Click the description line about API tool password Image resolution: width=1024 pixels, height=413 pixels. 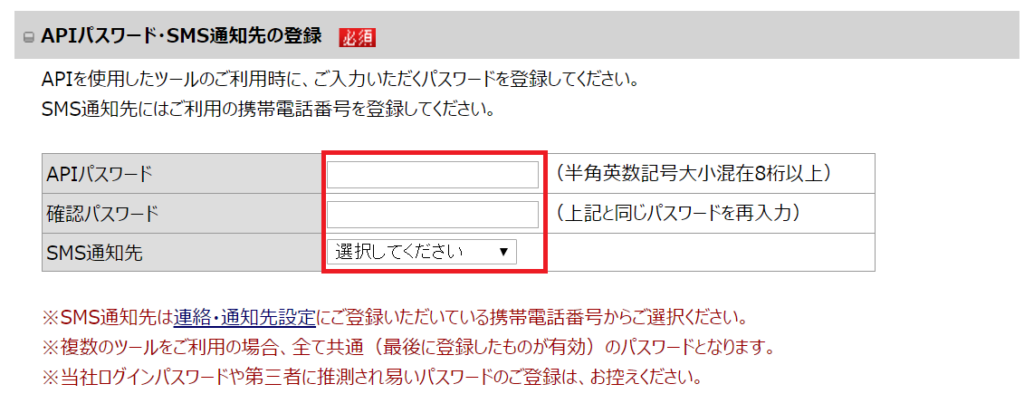click(340, 79)
